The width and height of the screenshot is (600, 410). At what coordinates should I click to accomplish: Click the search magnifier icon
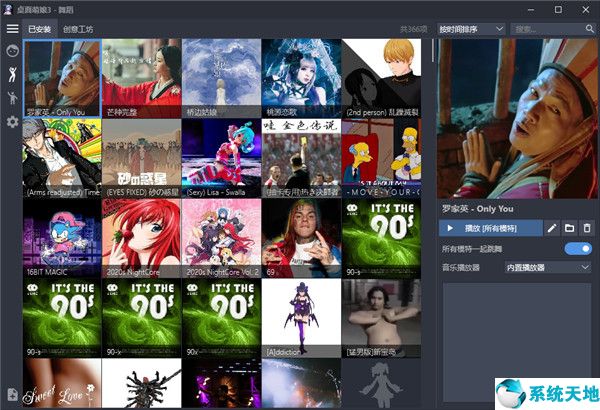(590, 29)
